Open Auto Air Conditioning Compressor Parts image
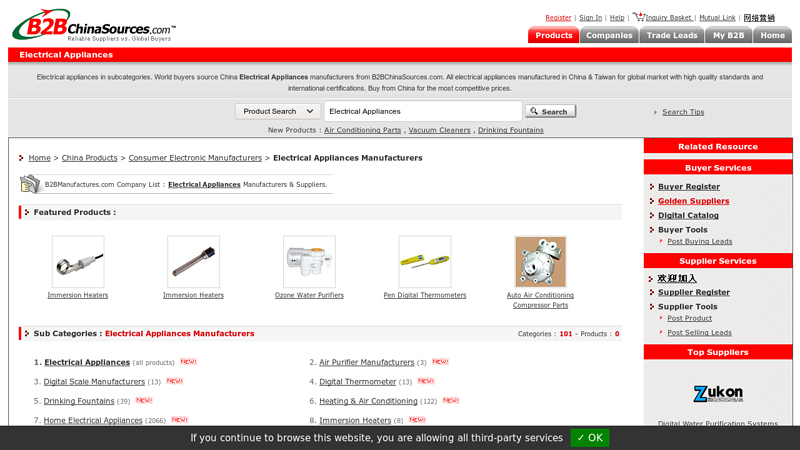This screenshot has width=800, height=450. [x=540, y=261]
